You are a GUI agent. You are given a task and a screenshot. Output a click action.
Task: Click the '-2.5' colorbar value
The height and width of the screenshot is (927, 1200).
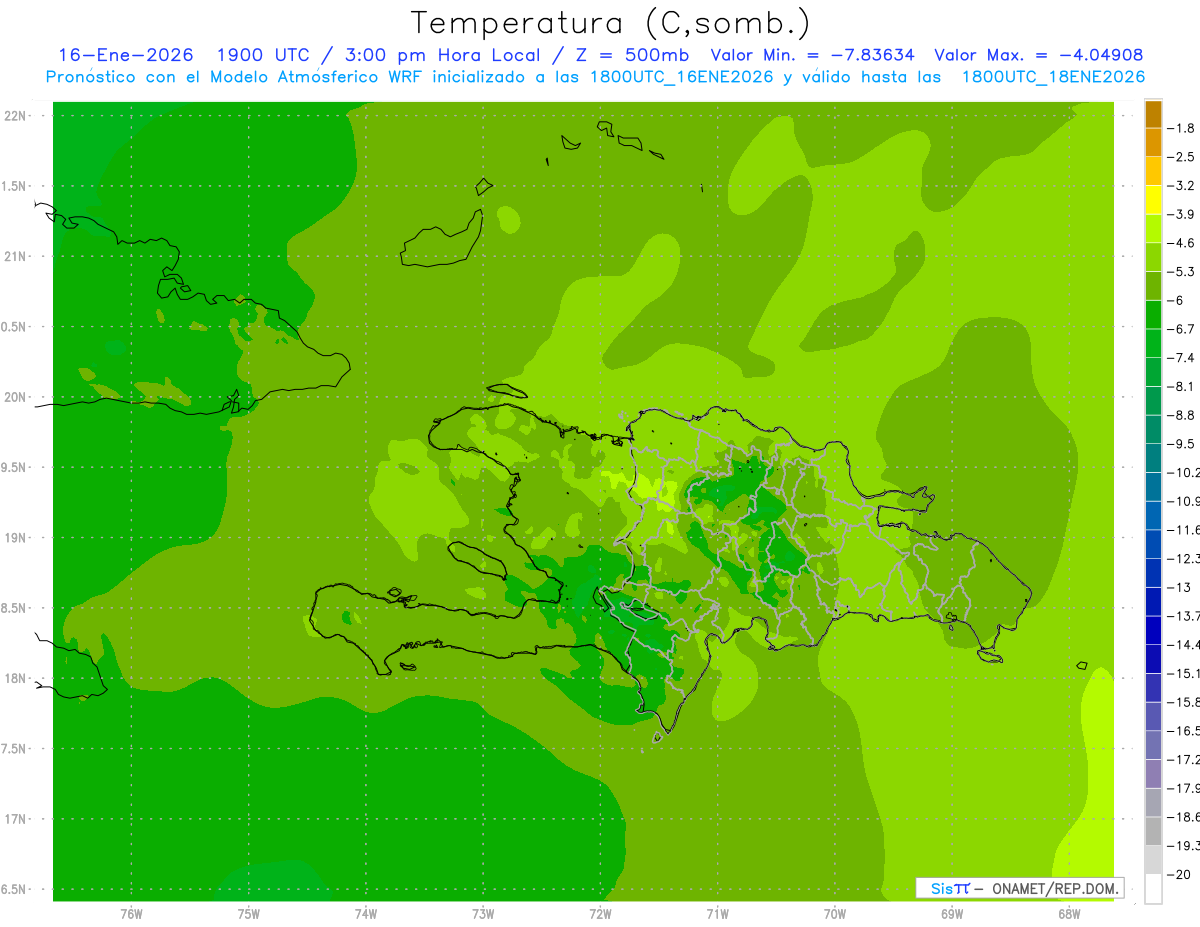(1181, 157)
